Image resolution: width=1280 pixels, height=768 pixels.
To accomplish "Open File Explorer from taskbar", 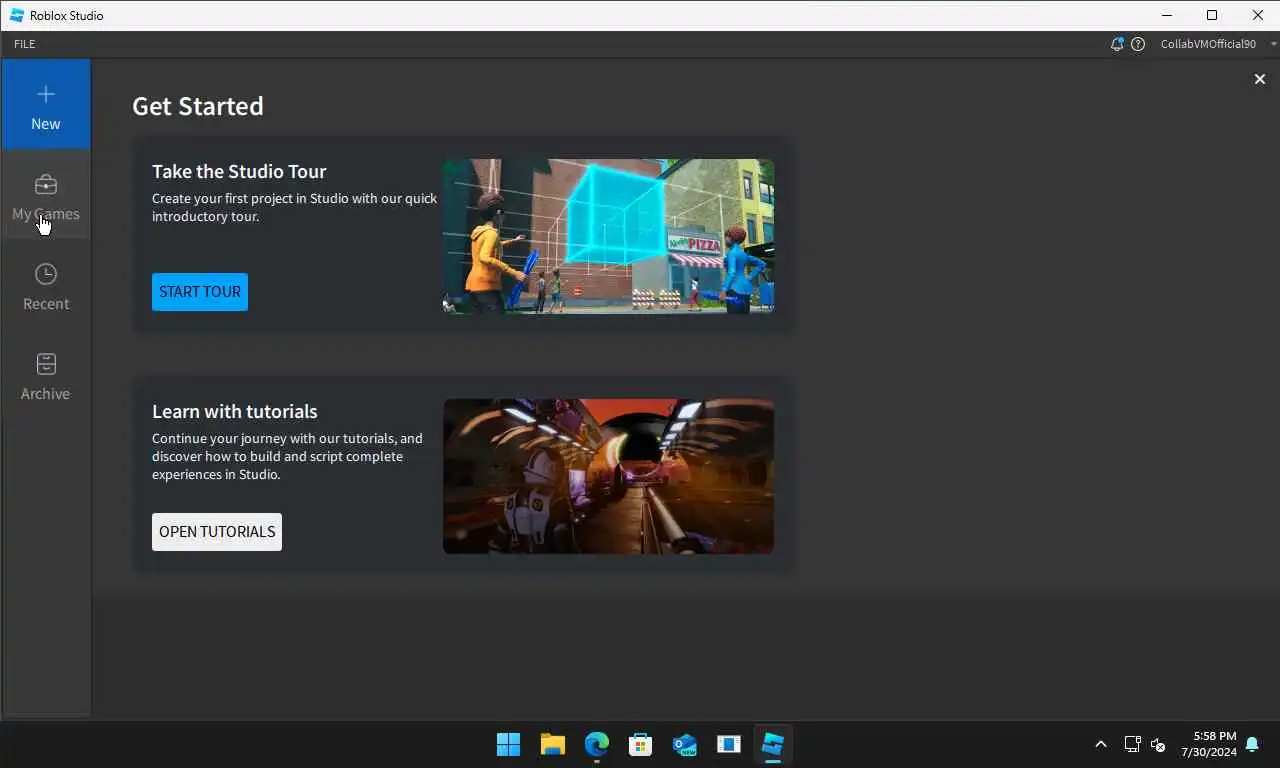I will point(552,744).
